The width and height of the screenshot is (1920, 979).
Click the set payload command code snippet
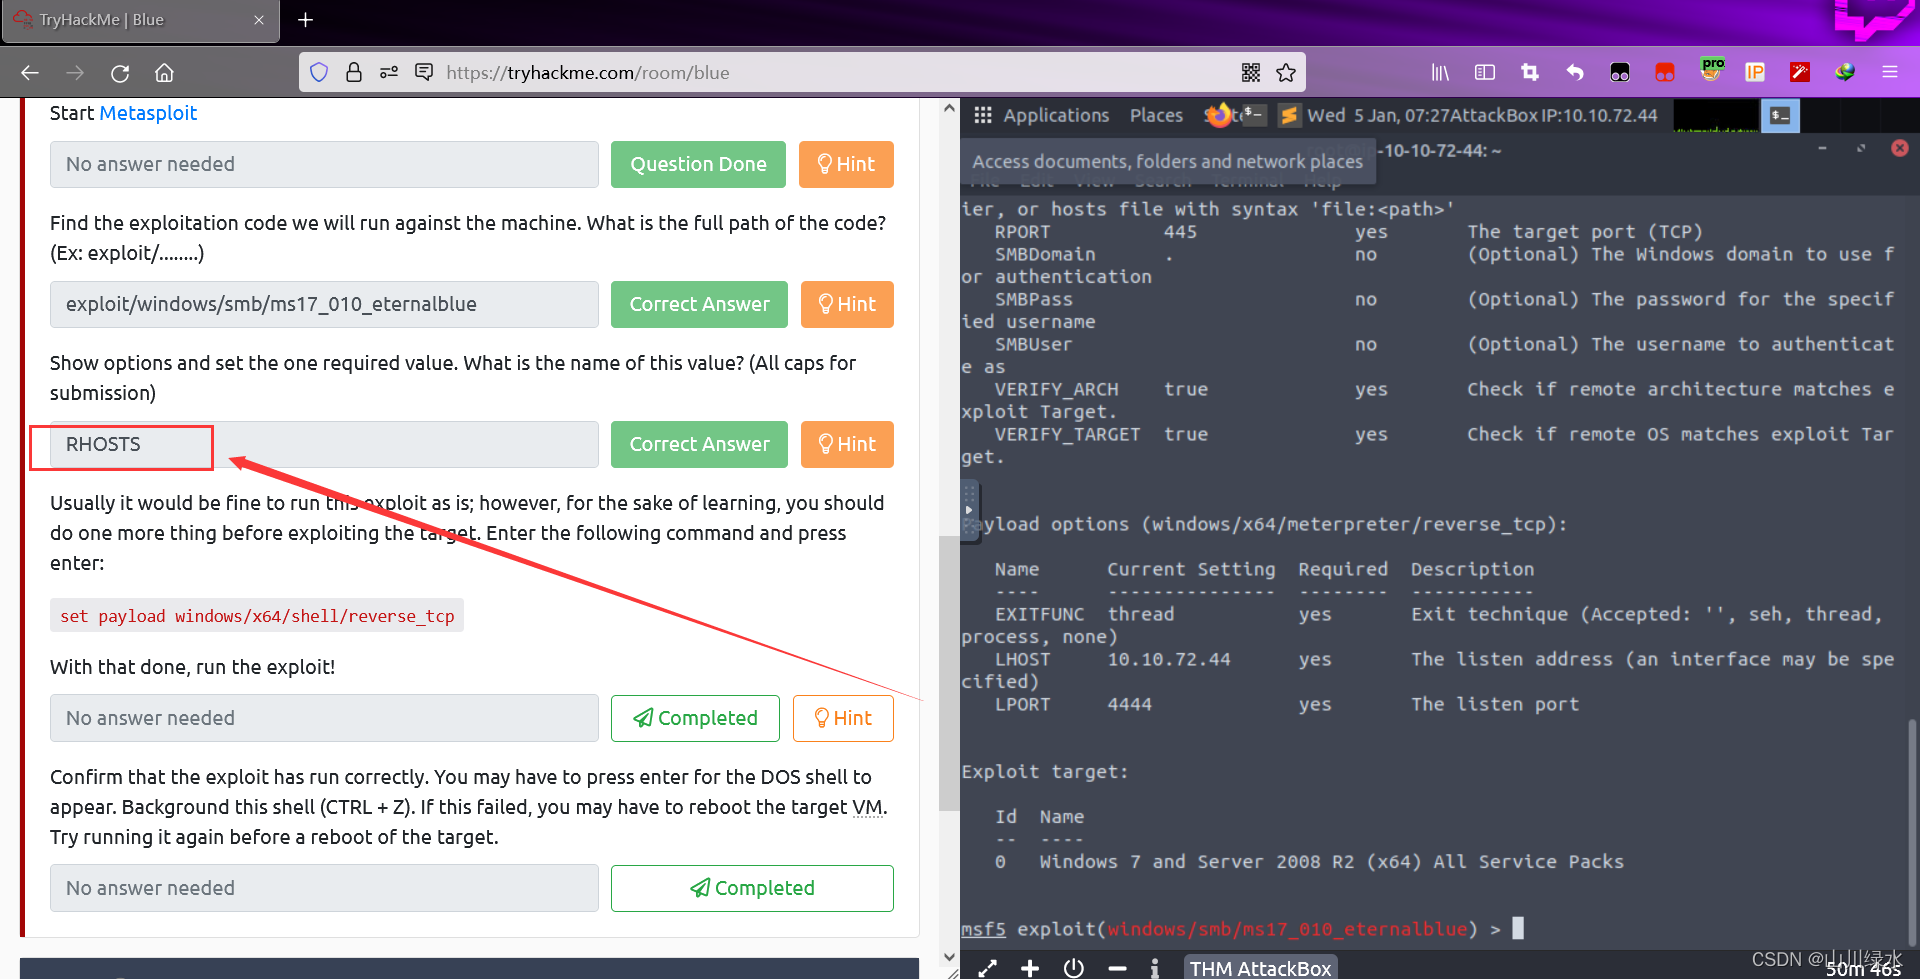[257, 616]
